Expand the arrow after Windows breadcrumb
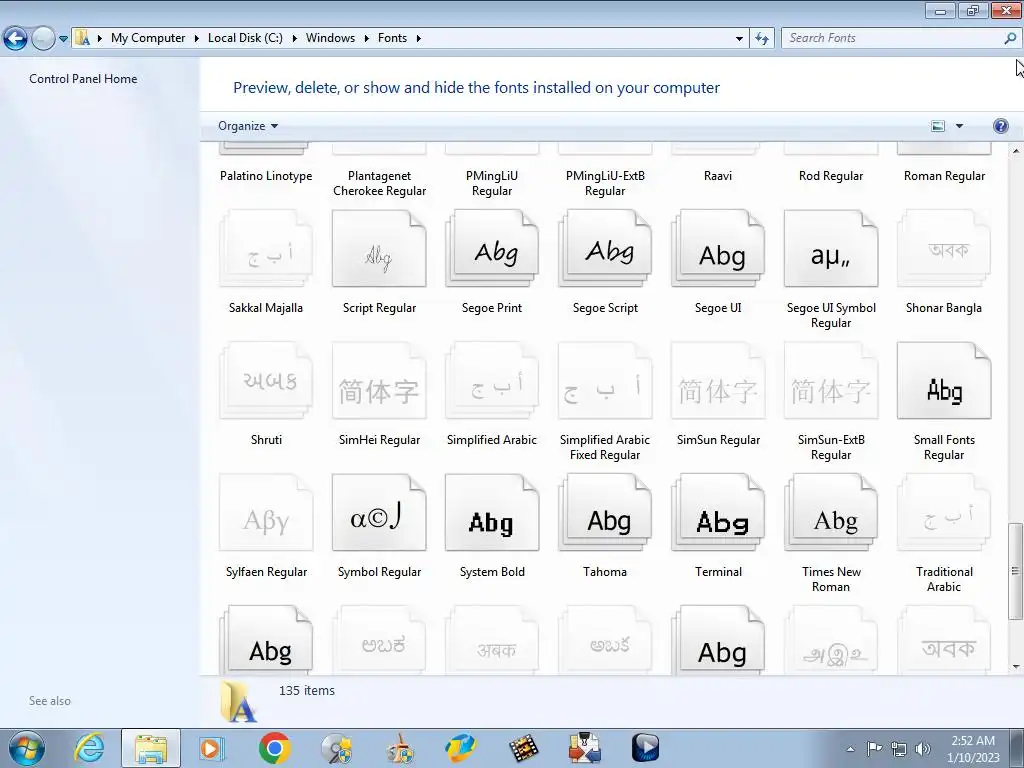The width and height of the screenshot is (1024, 768). 366,39
